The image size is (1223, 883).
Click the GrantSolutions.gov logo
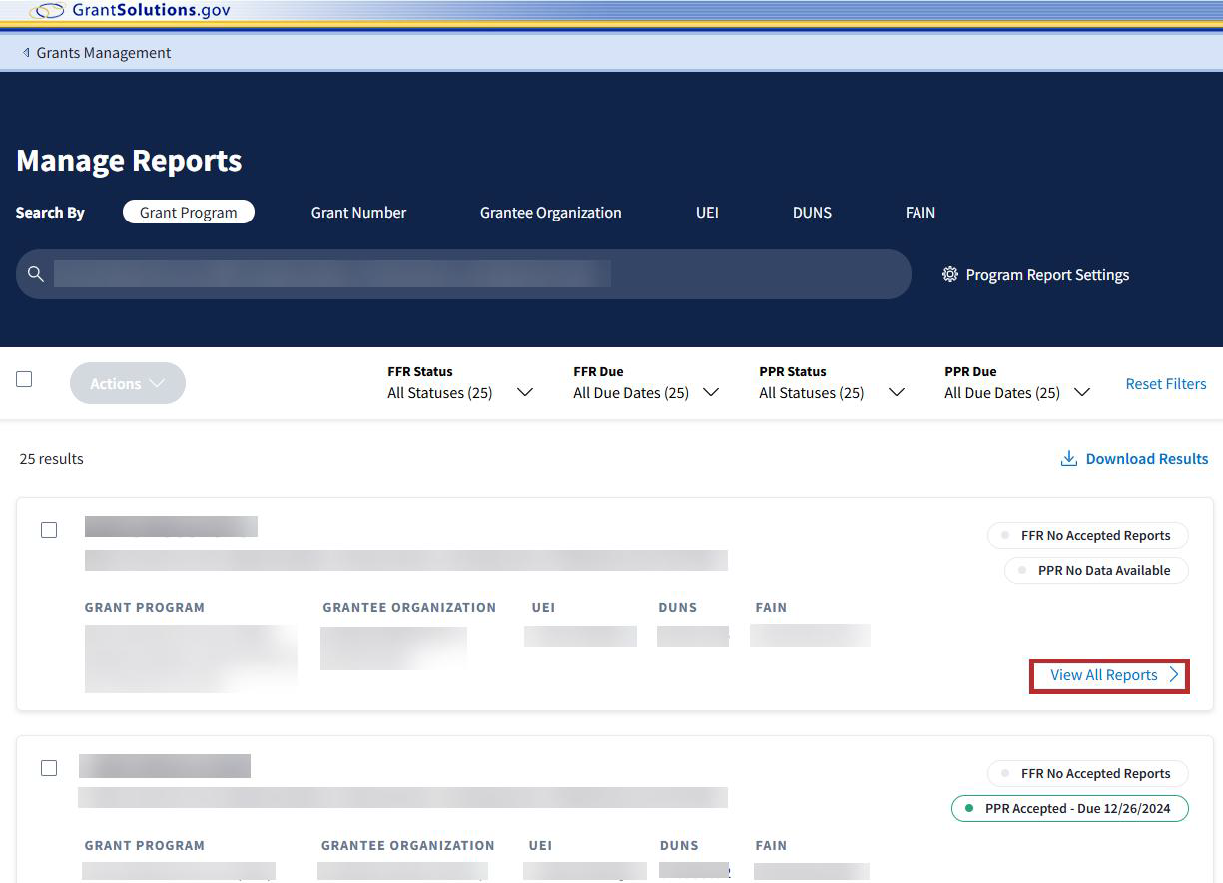pyautogui.click(x=130, y=11)
